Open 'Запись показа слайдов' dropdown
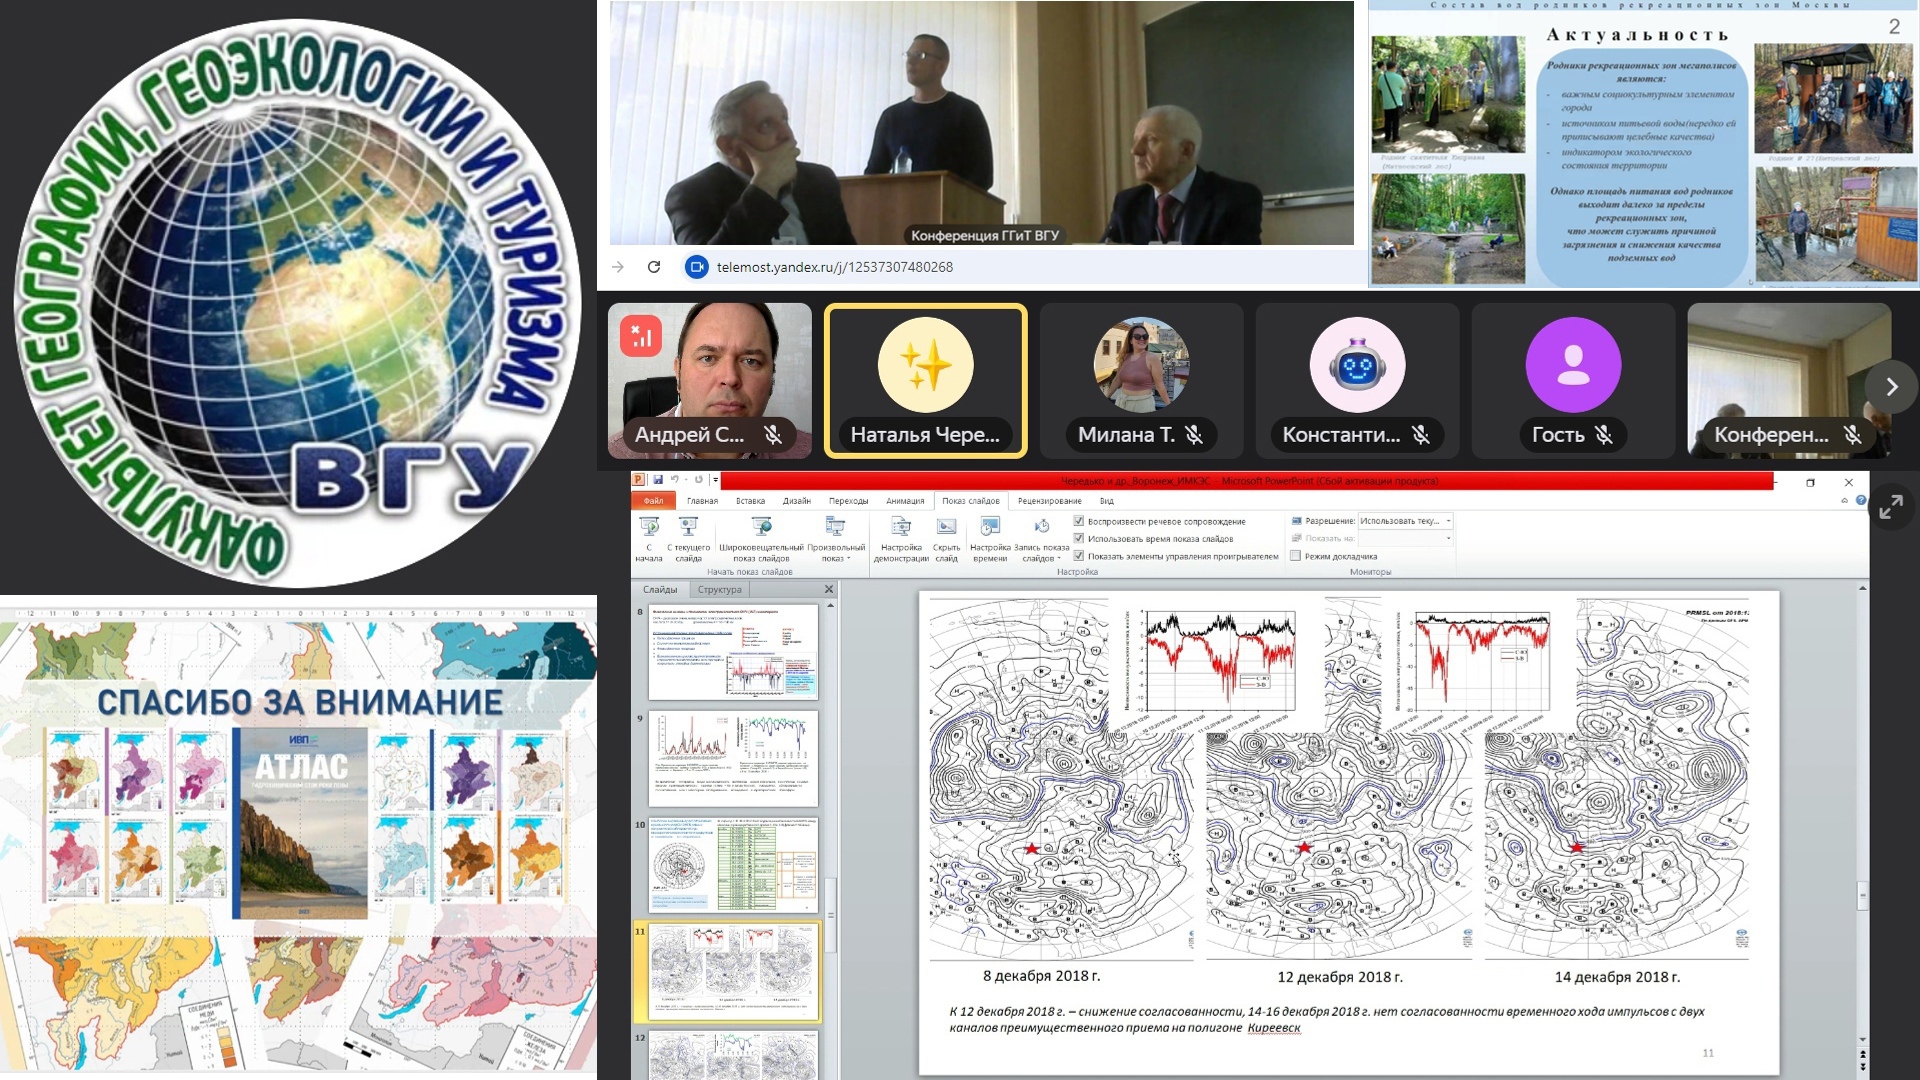Screen dimensions: 1920x1080 [1041, 540]
